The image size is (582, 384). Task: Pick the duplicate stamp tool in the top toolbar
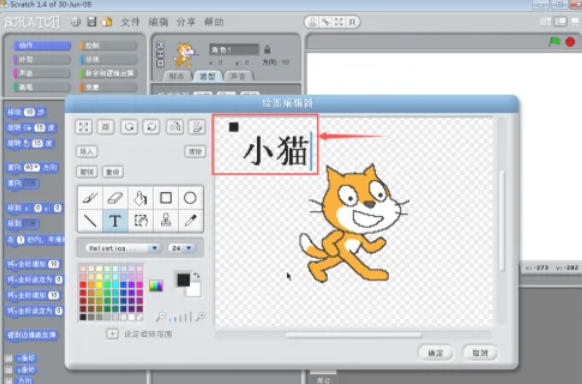click(x=313, y=22)
